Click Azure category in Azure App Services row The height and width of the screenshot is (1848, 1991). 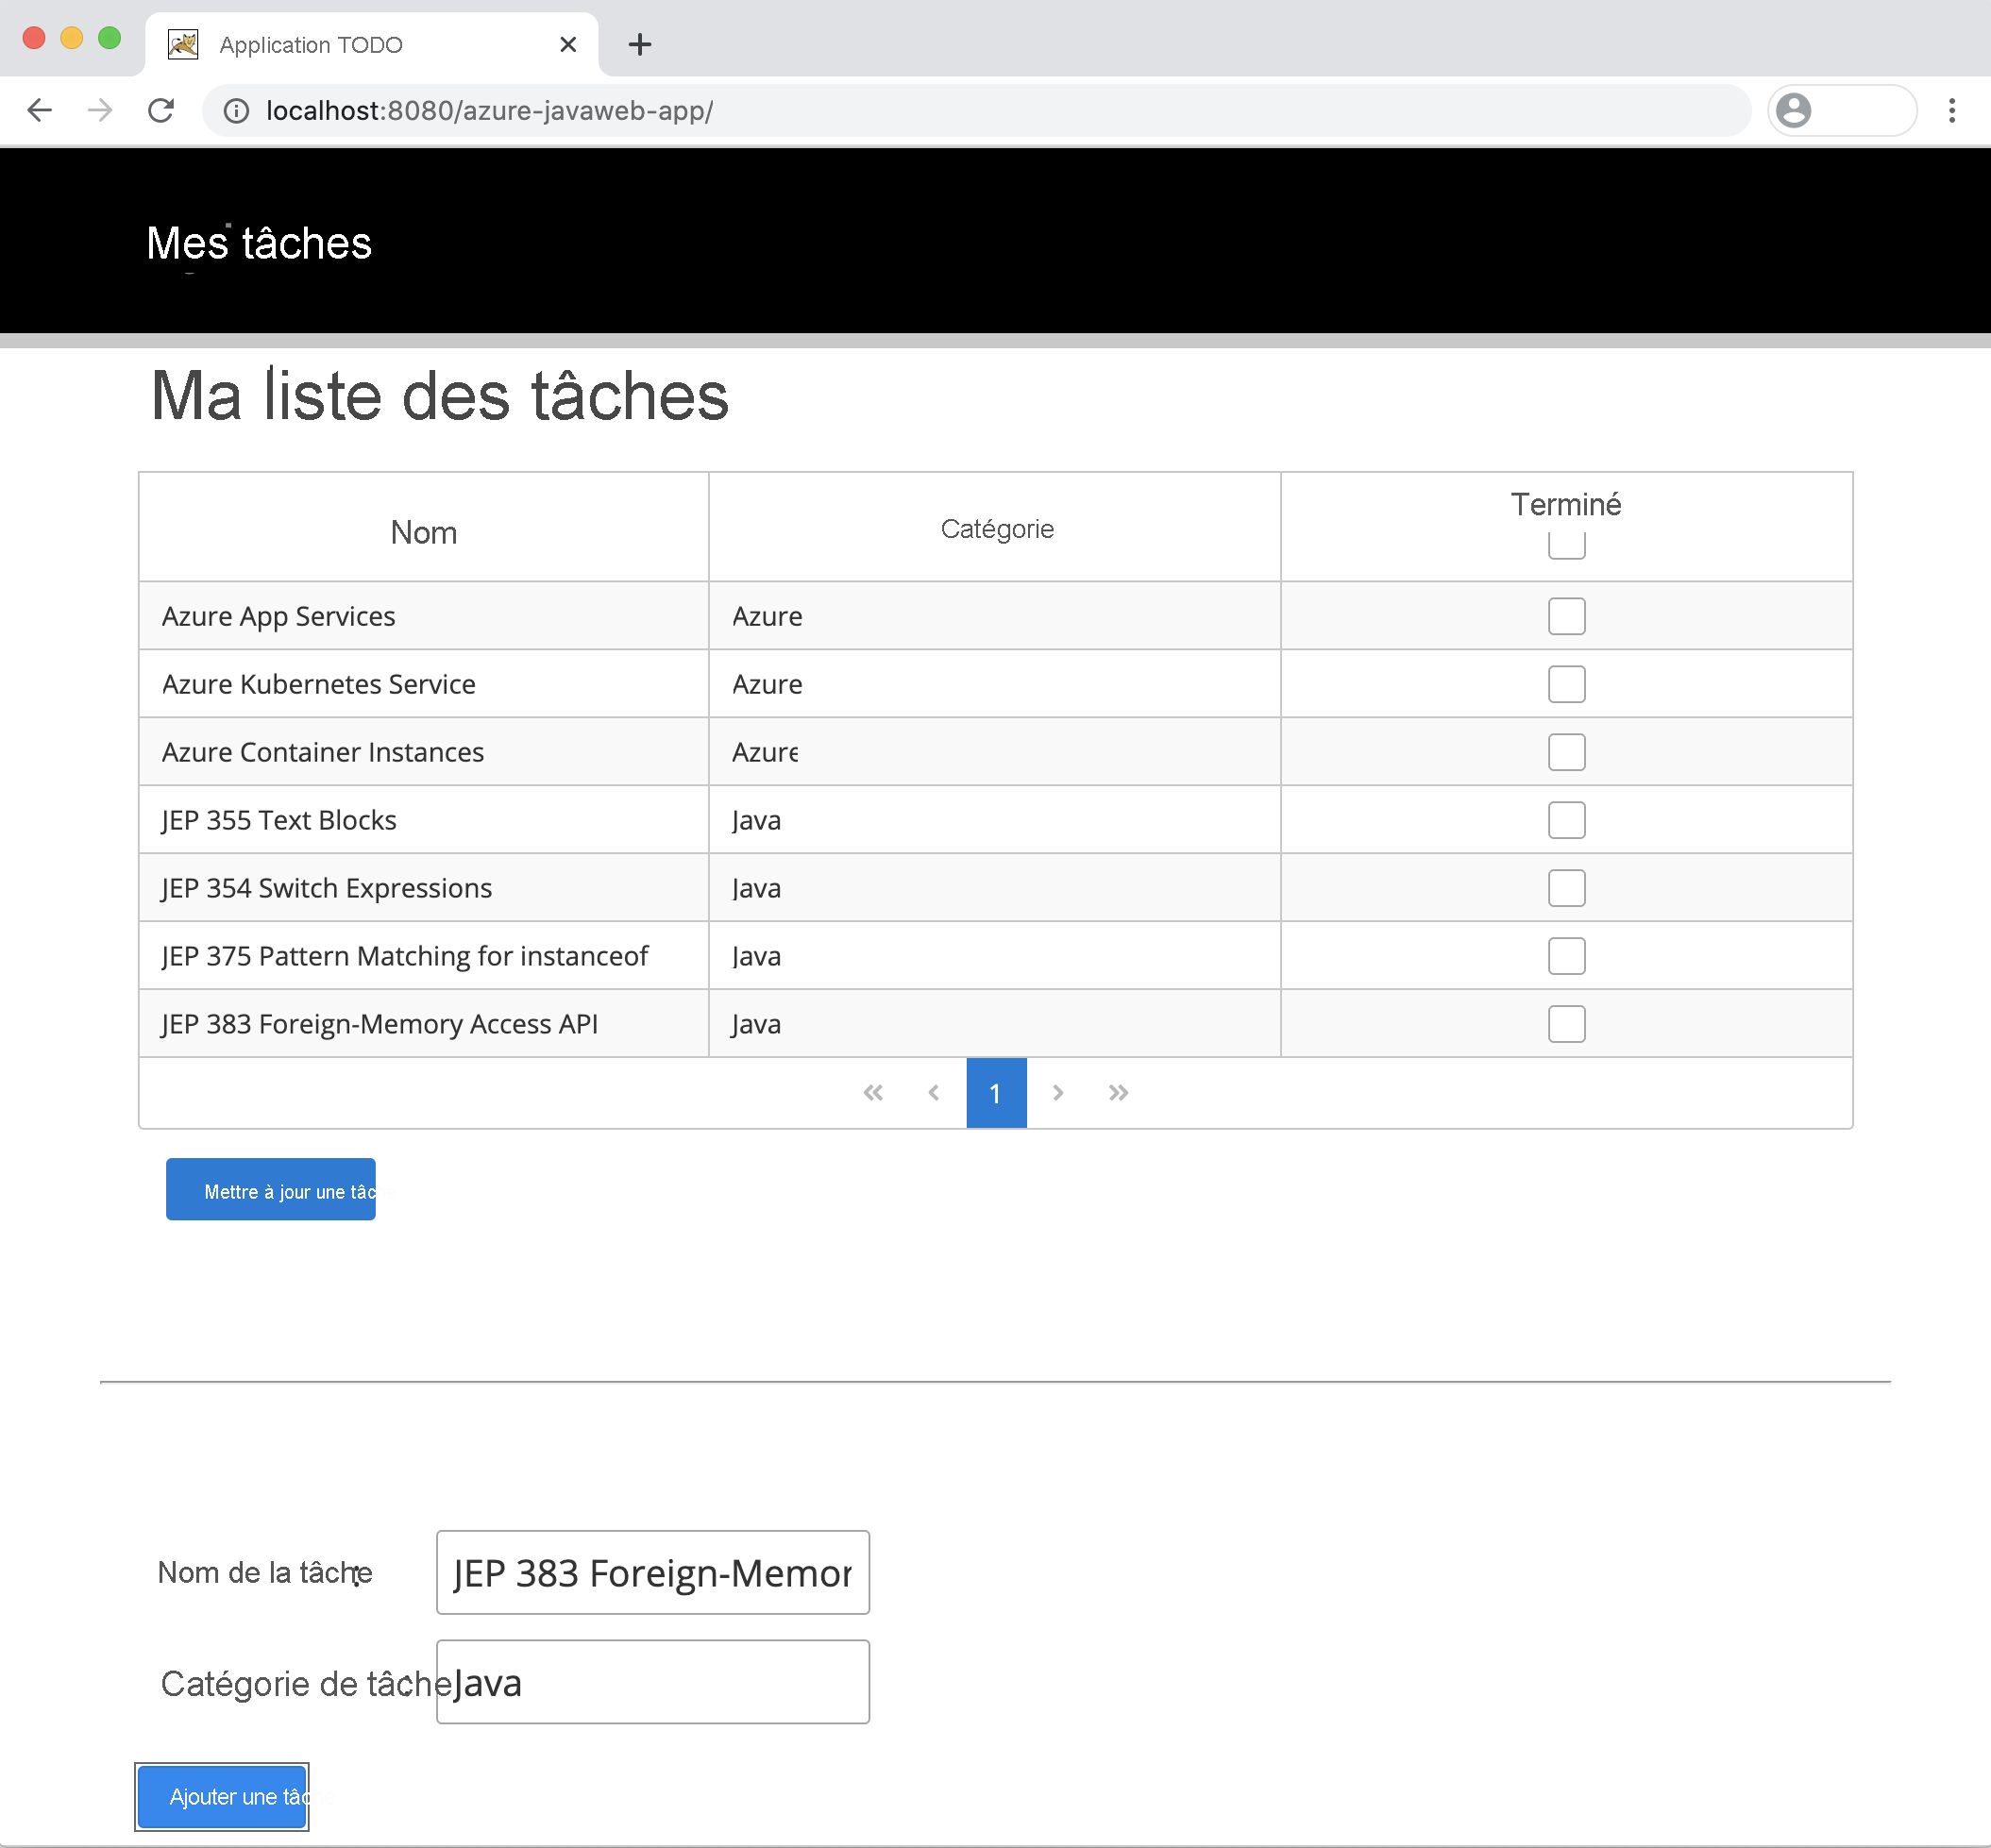pyautogui.click(x=767, y=616)
